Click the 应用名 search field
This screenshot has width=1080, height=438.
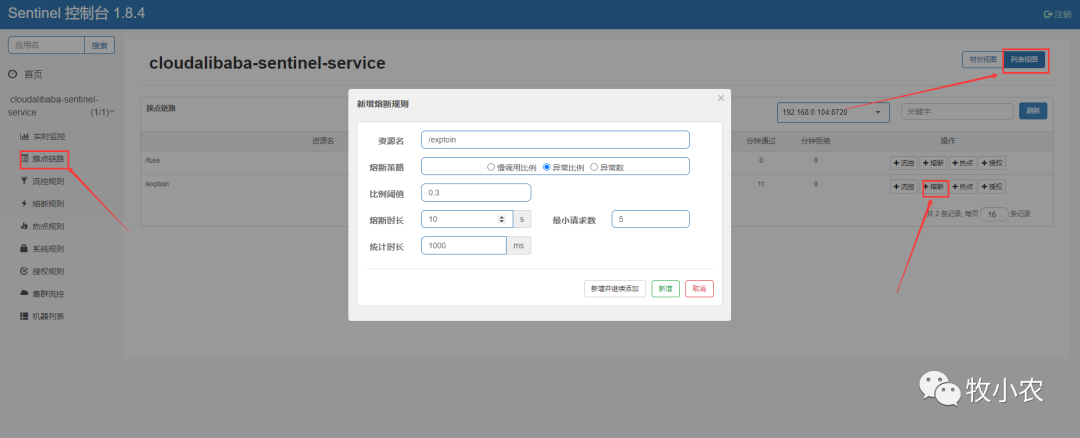(46, 45)
